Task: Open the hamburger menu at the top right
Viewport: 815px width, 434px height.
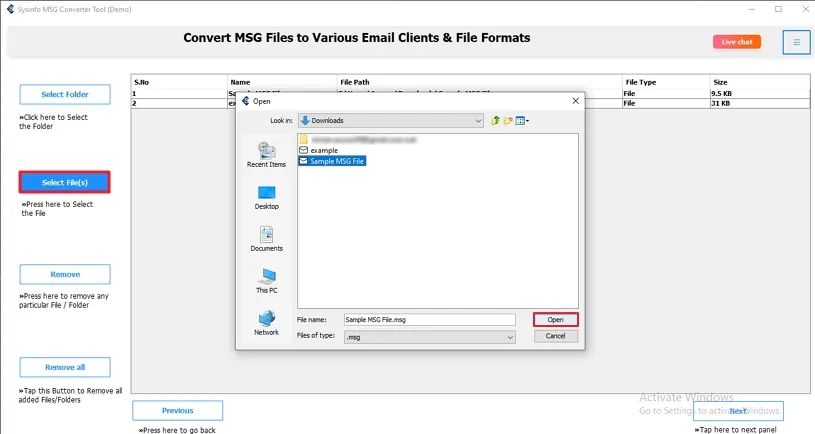Action: tap(796, 42)
